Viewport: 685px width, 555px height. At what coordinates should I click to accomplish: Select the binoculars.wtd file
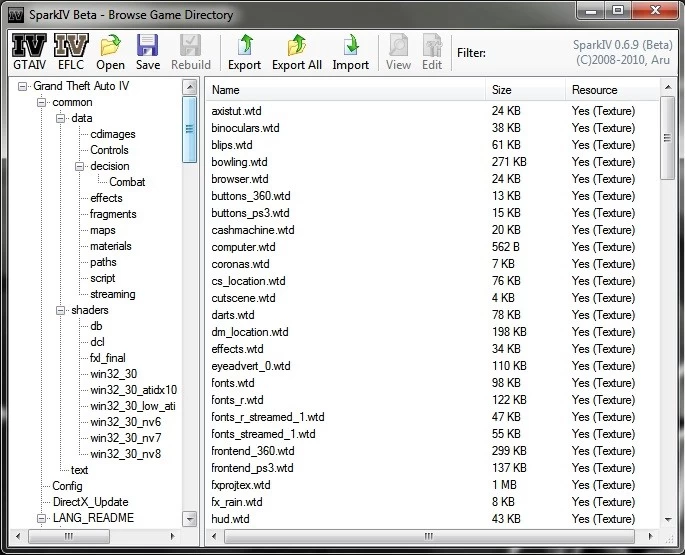coord(245,128)
